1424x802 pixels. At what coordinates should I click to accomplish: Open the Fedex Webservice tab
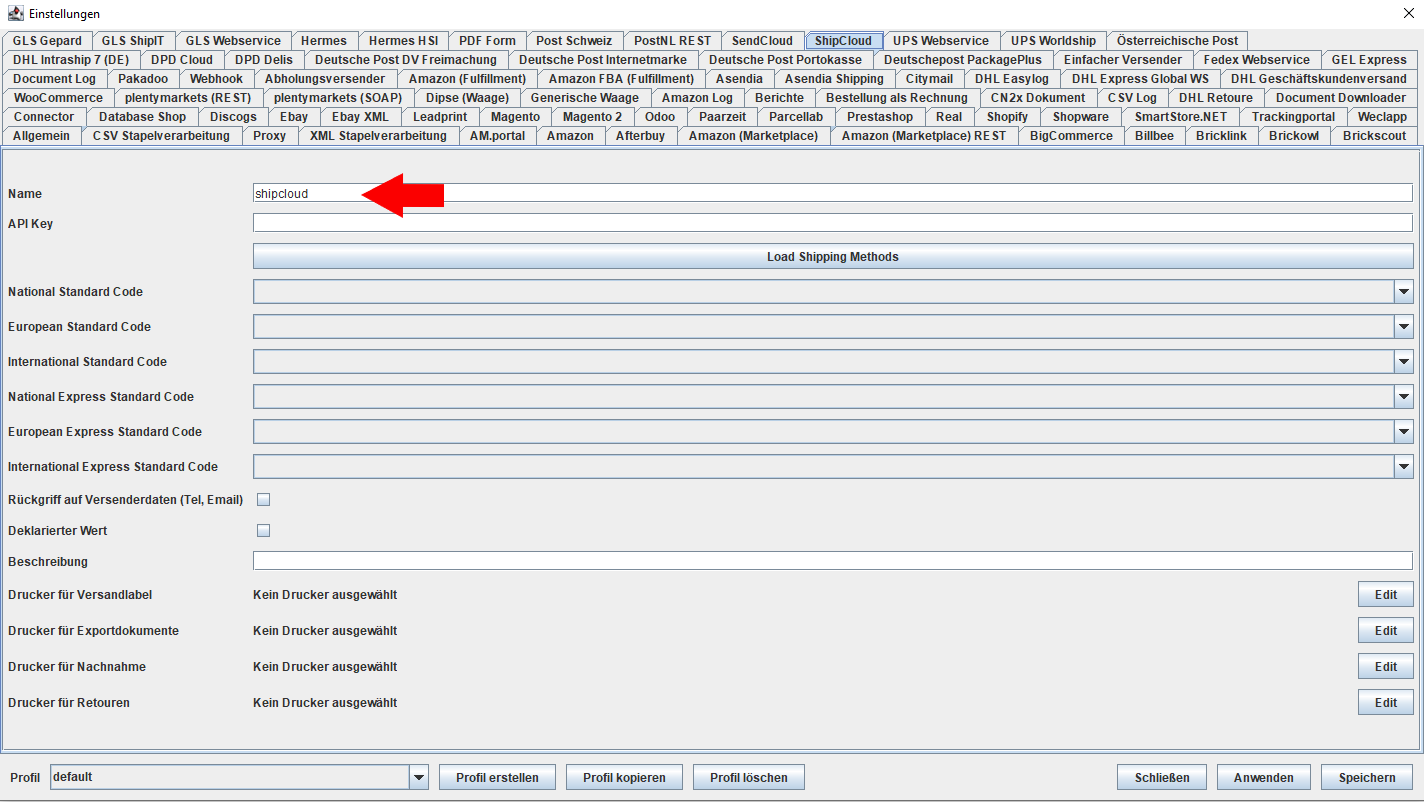coord(1256,60)
